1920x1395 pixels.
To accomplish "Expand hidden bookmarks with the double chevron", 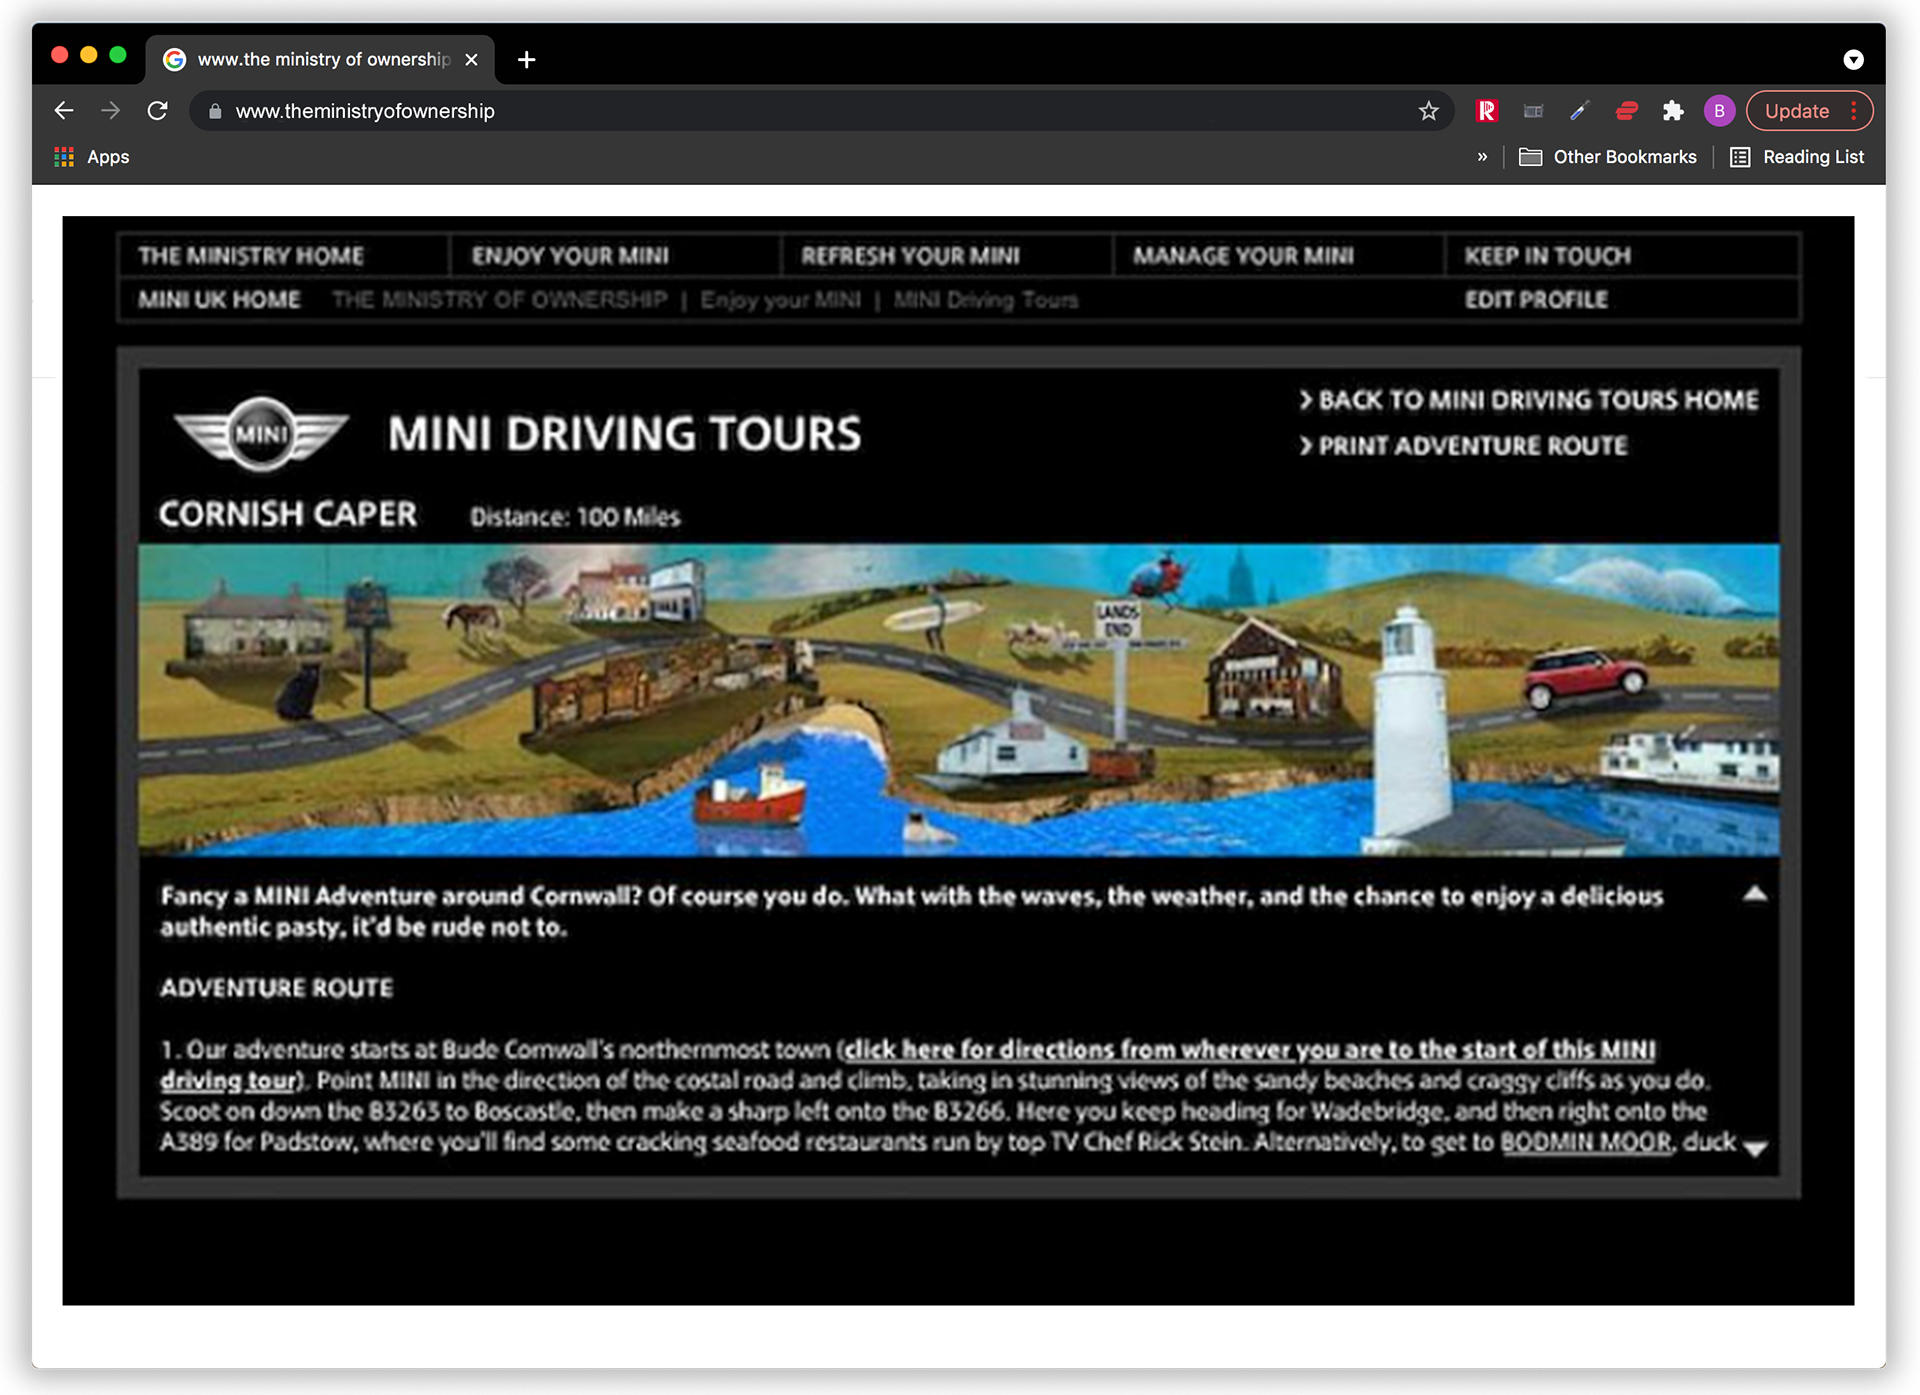I will (x=1482, y=157).
